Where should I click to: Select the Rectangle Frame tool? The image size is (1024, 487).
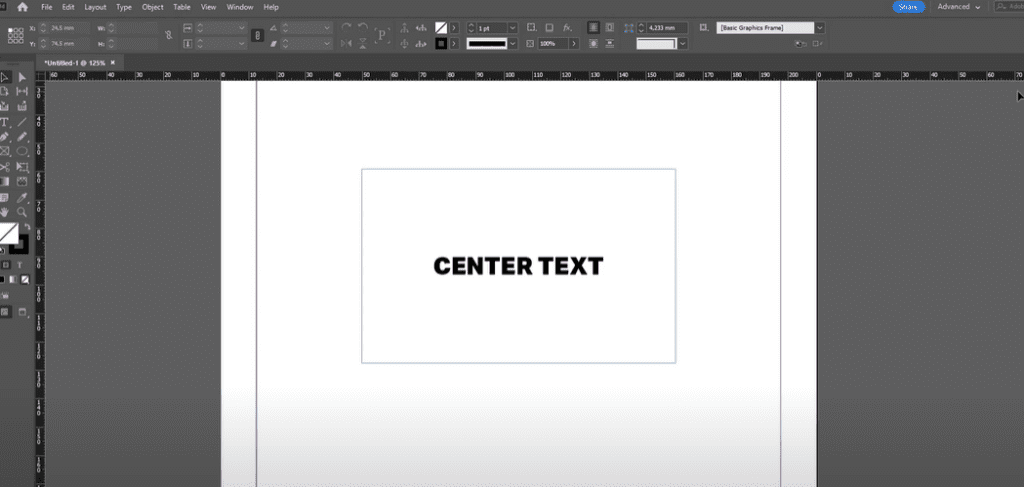pyautogui.click(x=5, y=151)
